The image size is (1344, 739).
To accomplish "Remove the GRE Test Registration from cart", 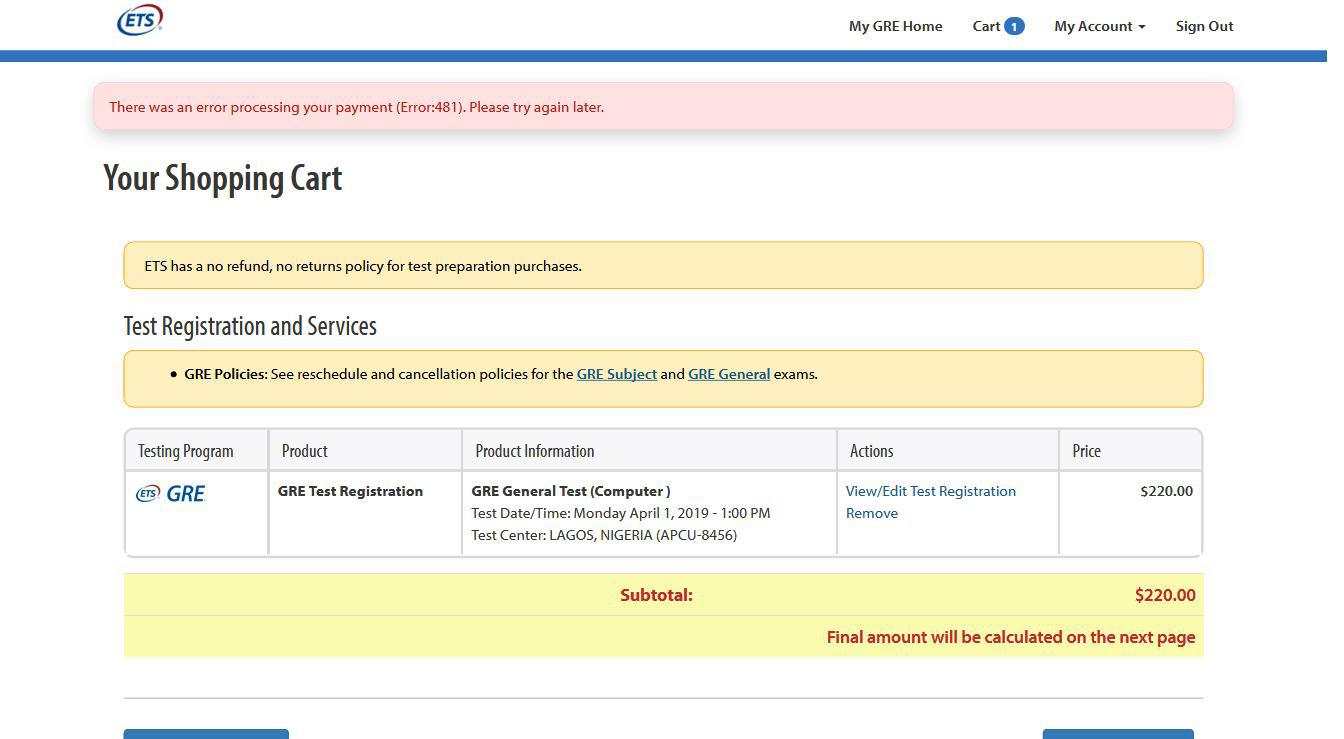I will pos(871,513).
